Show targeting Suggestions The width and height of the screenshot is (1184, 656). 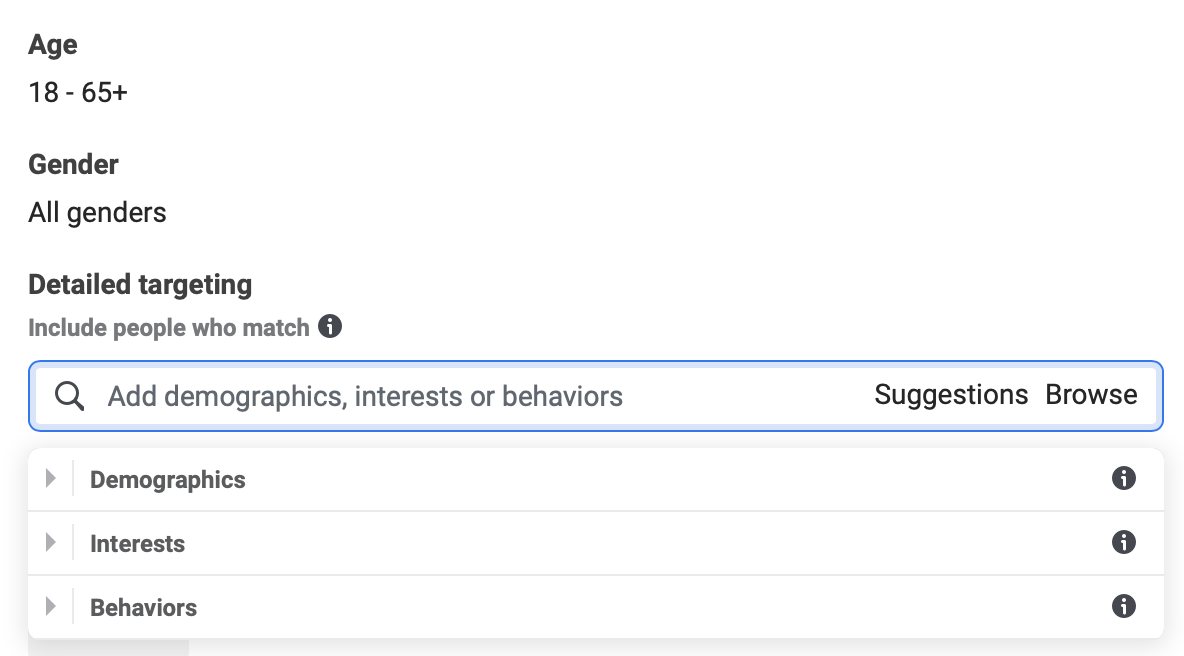(951, 395)
